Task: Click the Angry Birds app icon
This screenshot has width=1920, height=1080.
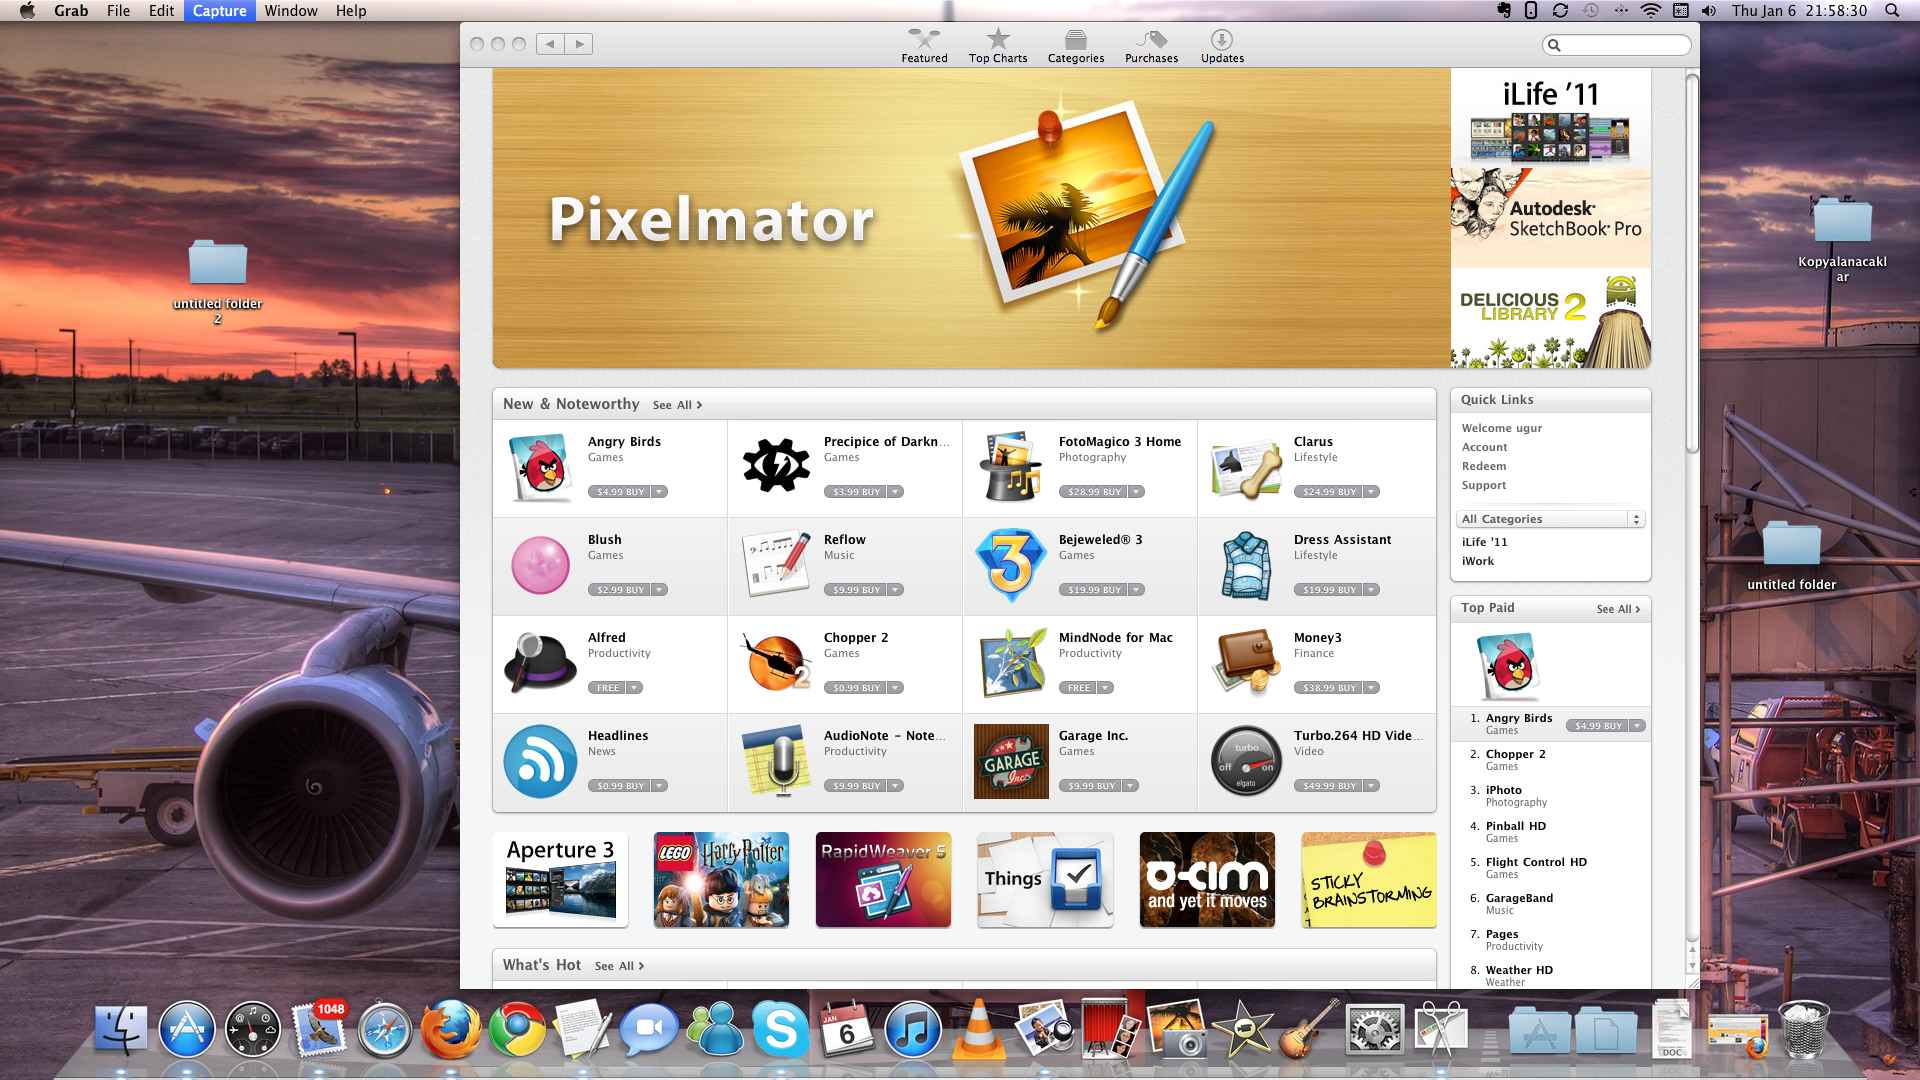Action: tap(539, 465)
